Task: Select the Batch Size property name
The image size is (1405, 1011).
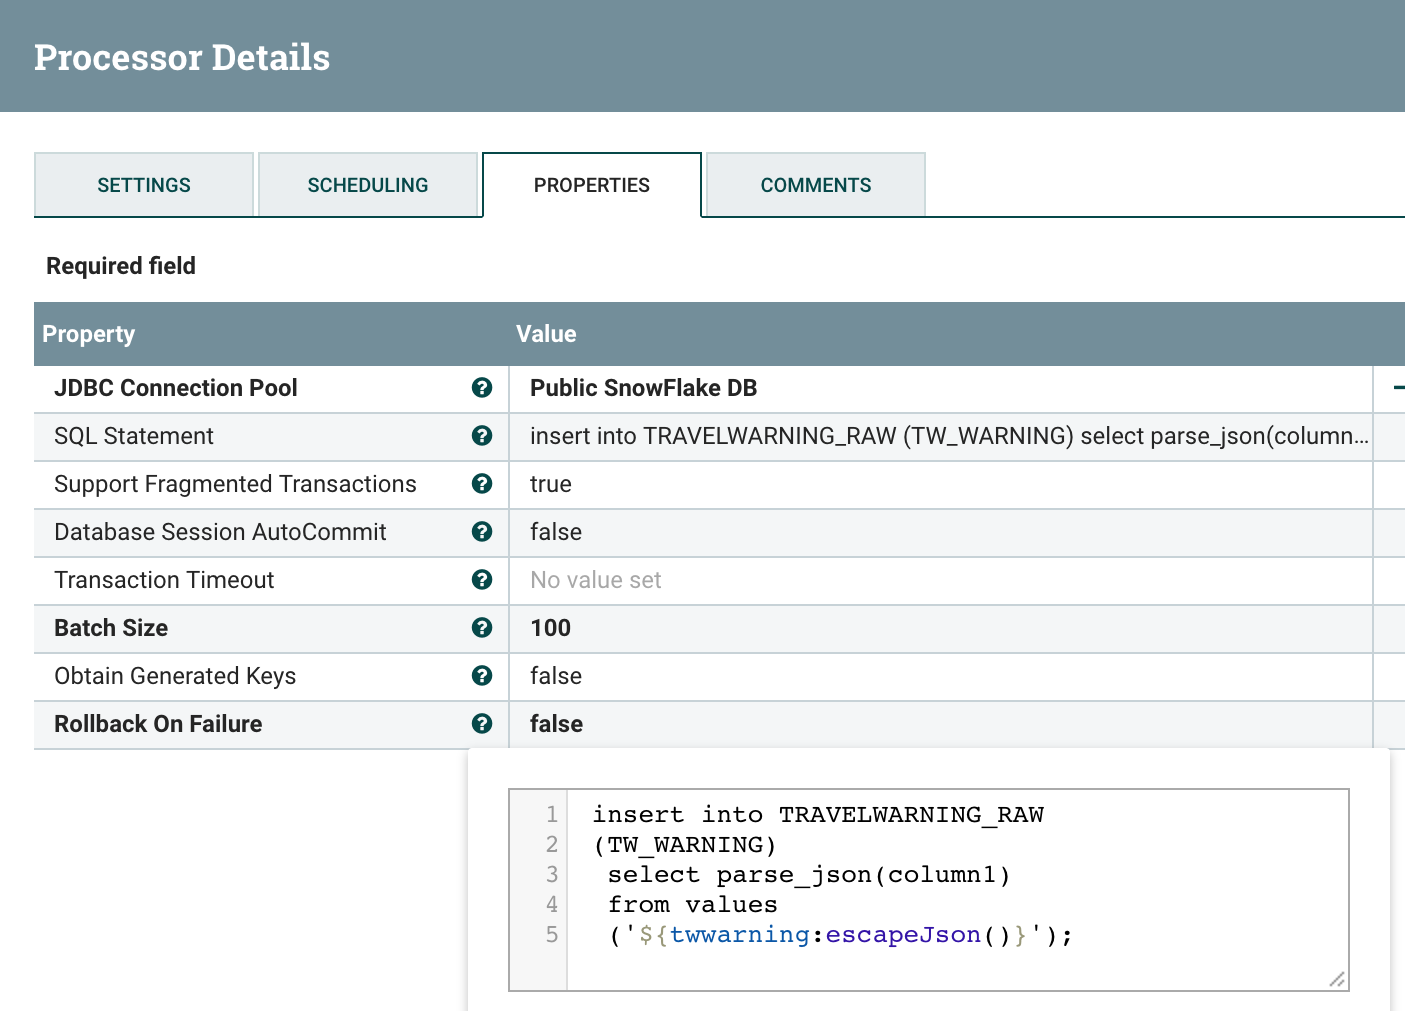Action: click(x=111, y=628)
